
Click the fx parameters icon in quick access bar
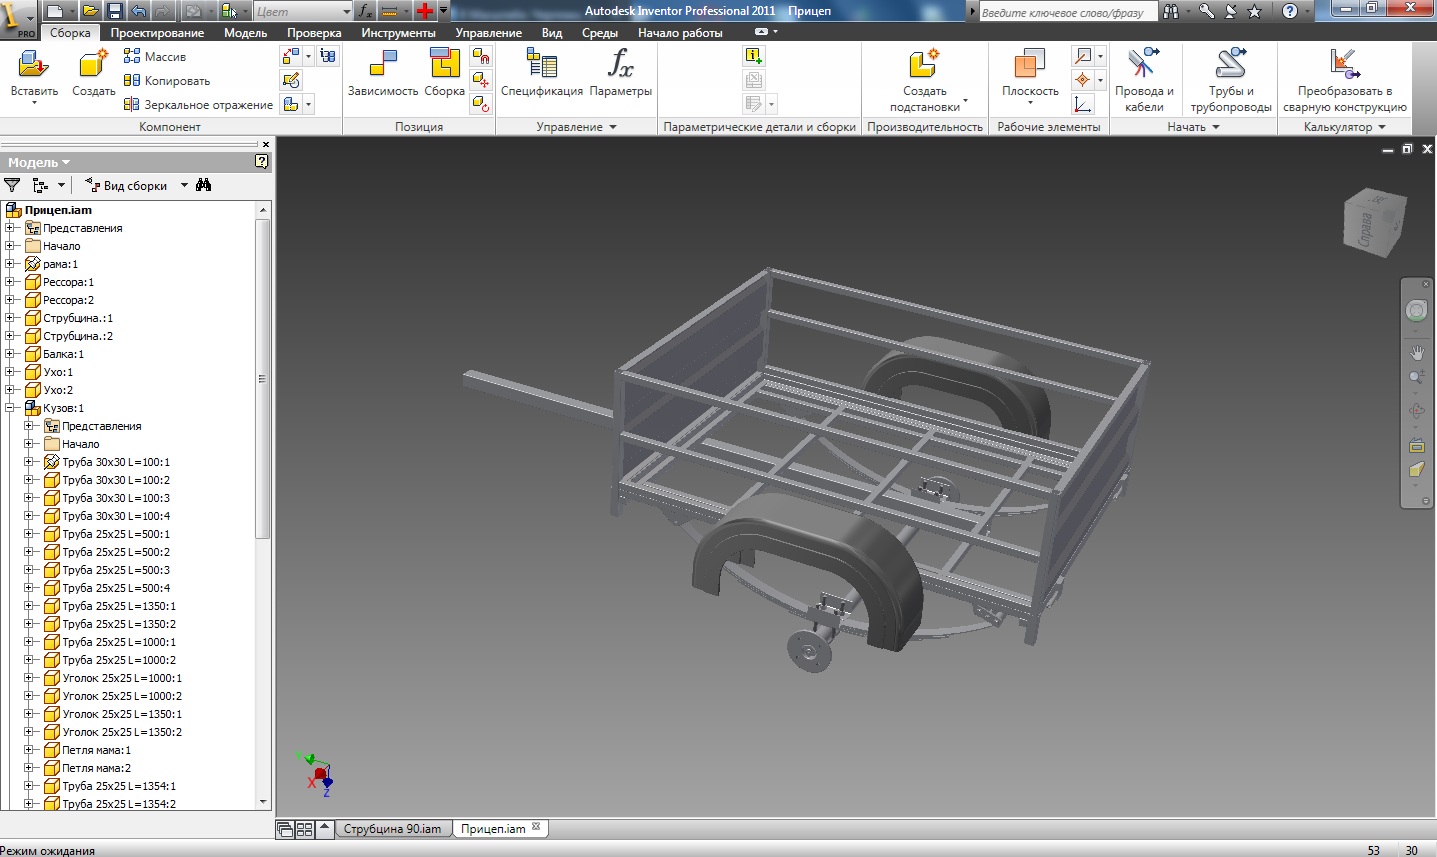pos(366,11)
